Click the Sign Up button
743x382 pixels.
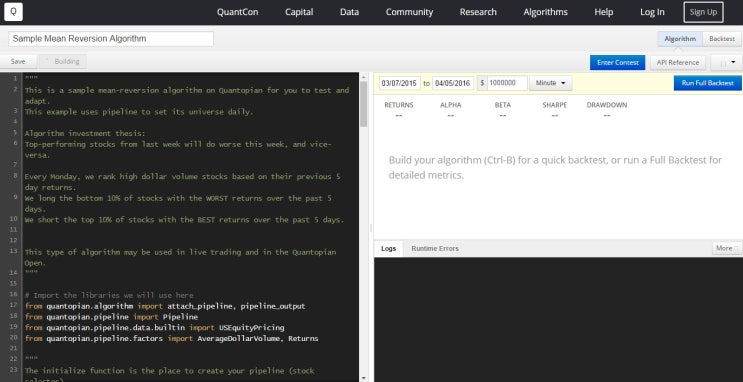click(x=703, y=12)
